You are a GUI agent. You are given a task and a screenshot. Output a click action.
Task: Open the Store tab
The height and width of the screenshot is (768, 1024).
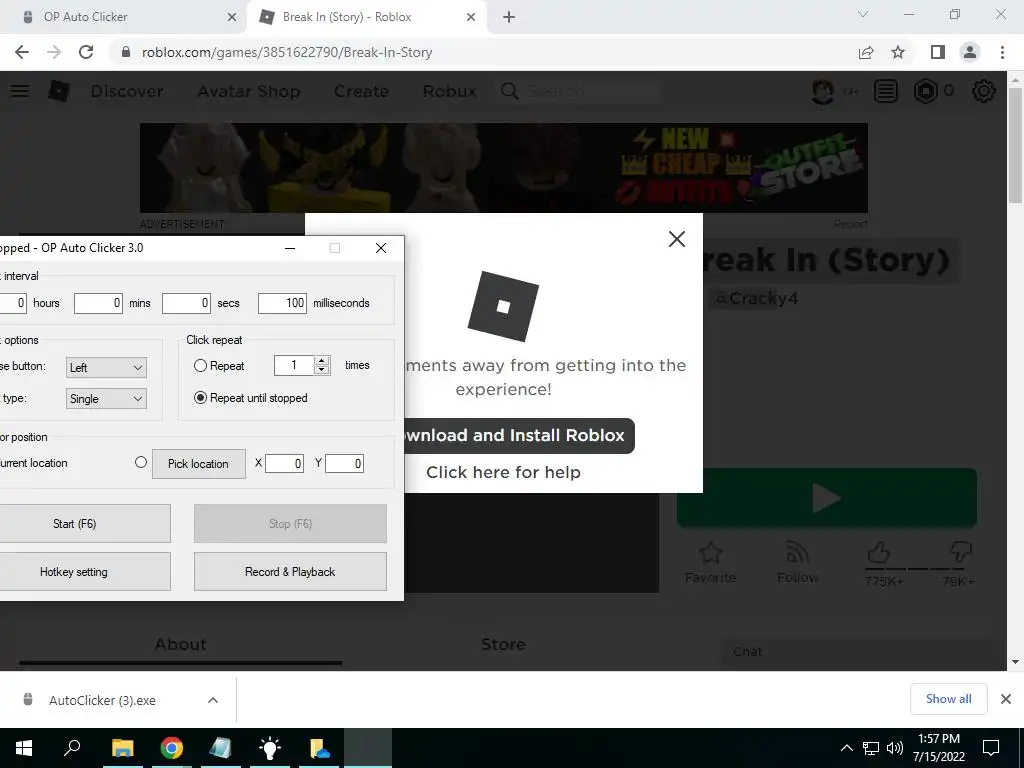tap(503, 645)
